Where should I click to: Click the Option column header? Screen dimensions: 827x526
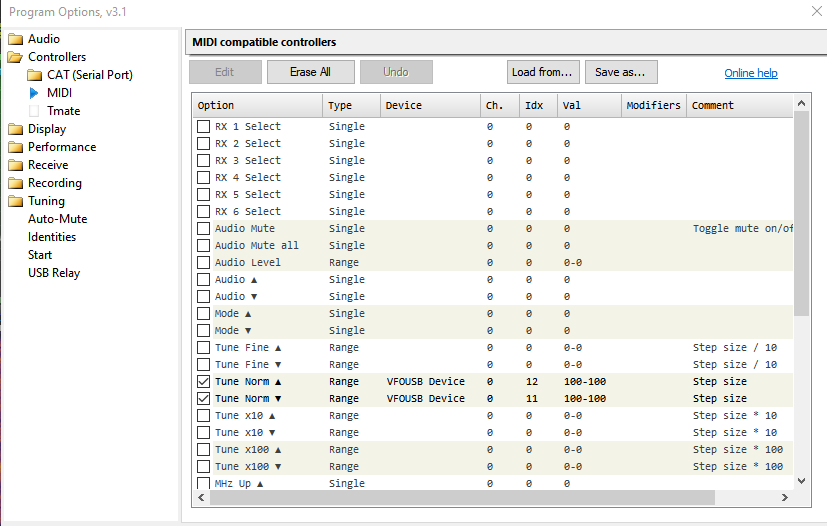(257, 105)
